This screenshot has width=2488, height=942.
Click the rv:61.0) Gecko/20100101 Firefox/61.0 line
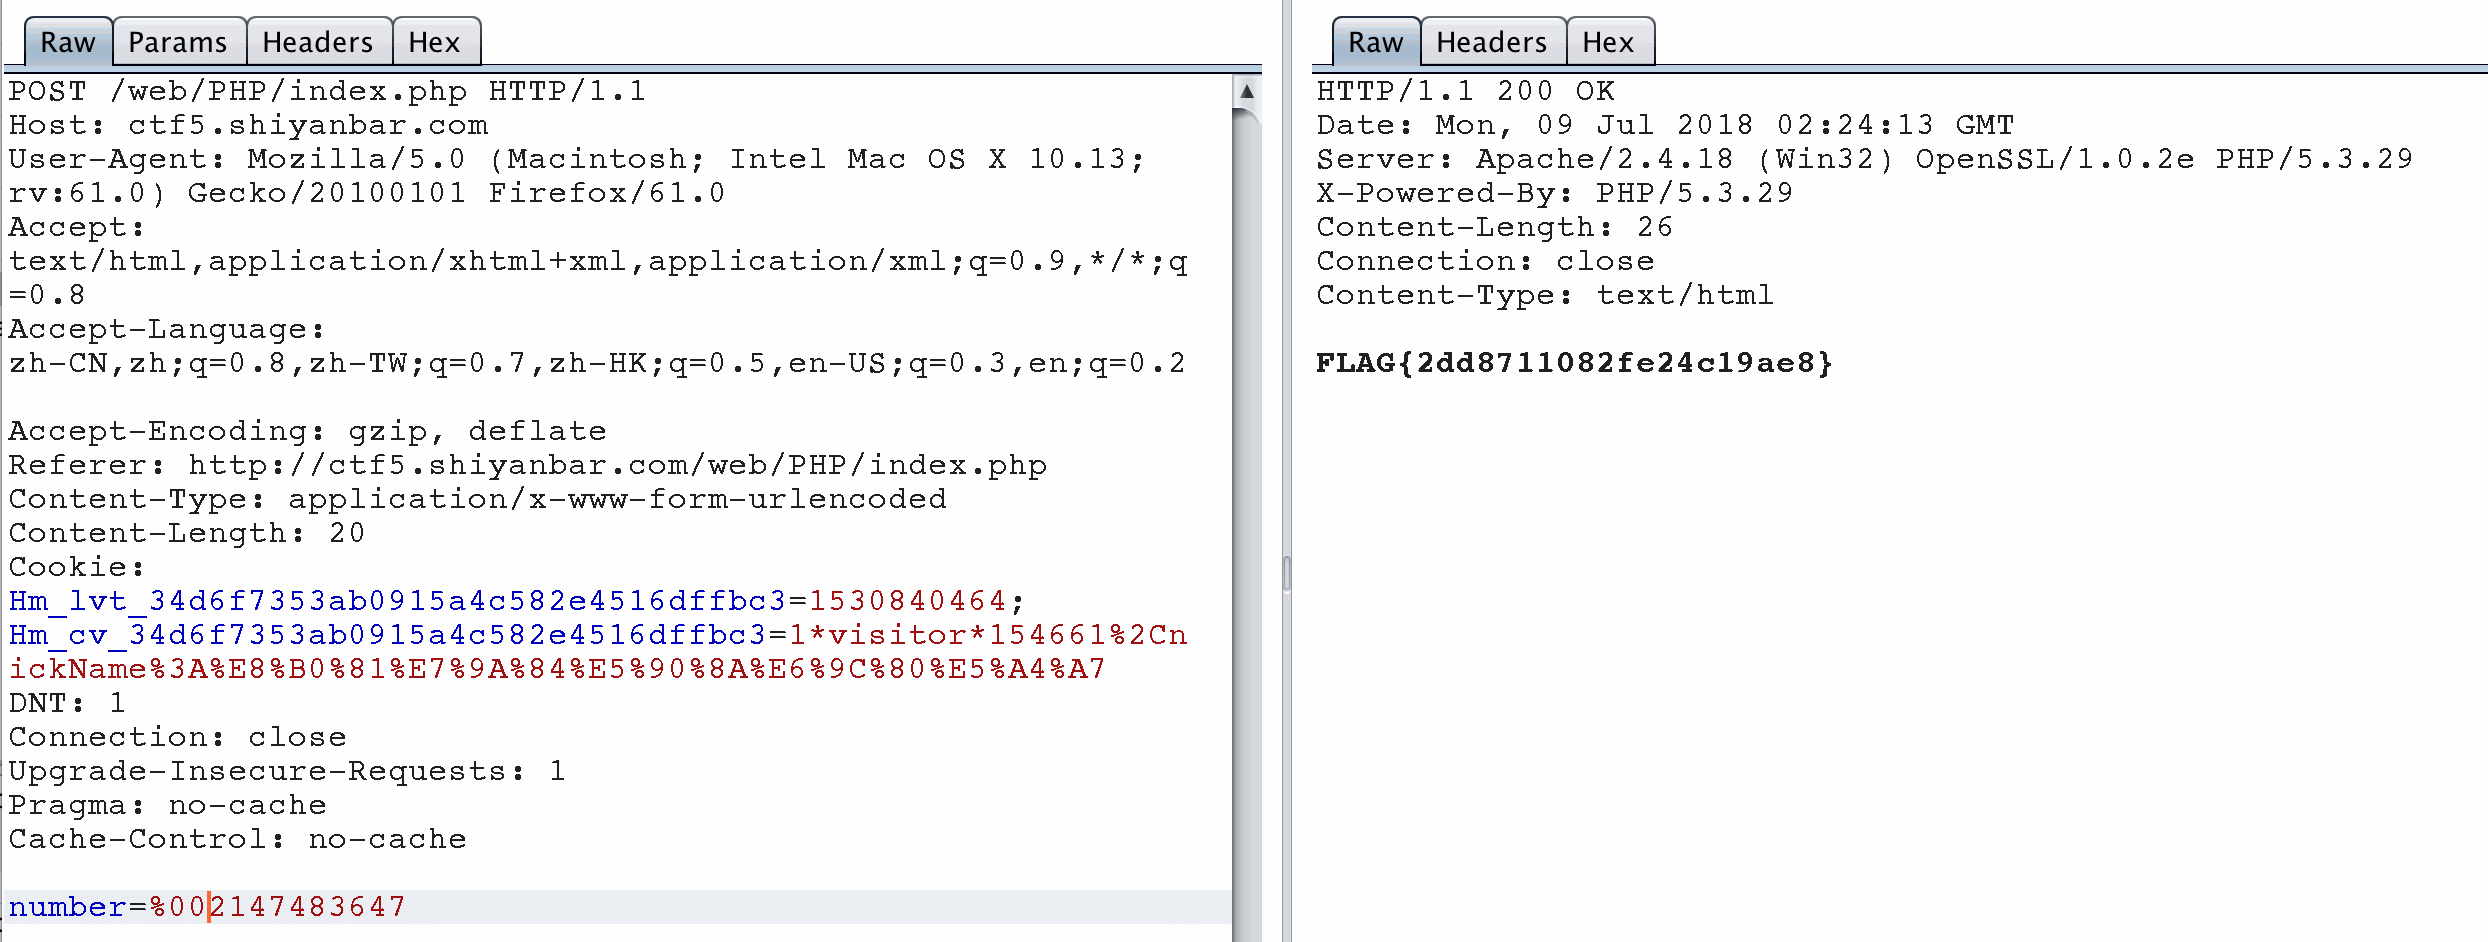tap(367, 193)
